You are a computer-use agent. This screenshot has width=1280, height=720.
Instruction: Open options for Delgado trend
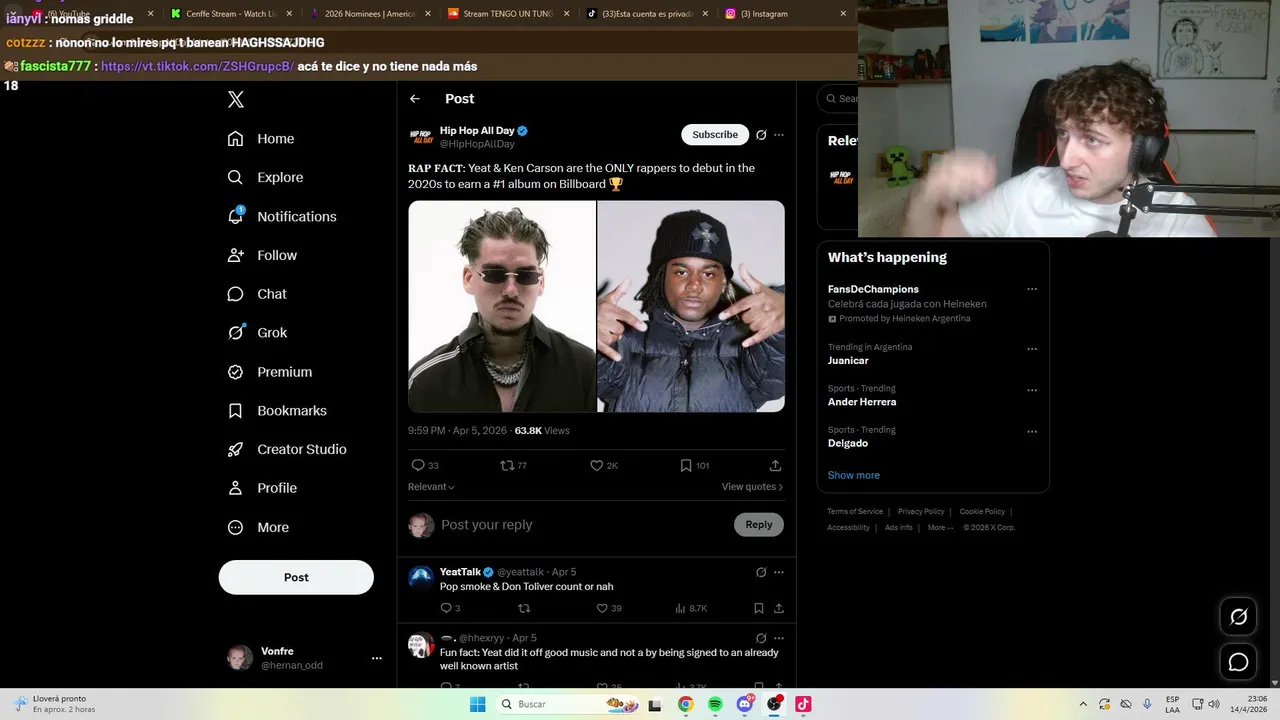1032,432
